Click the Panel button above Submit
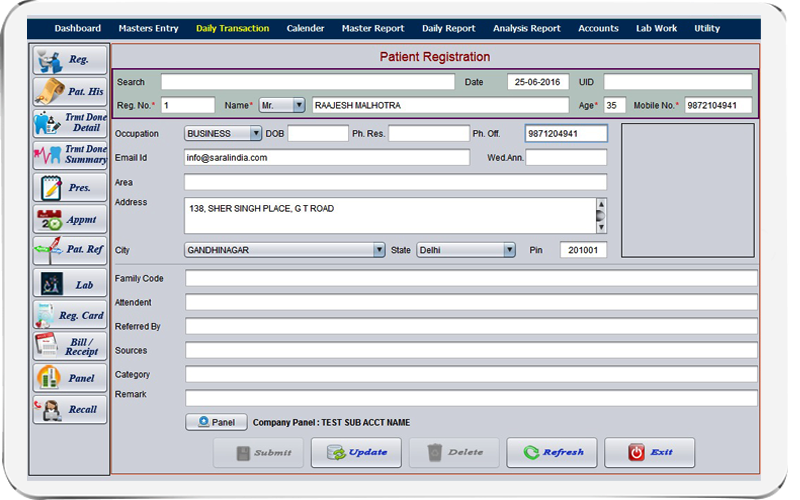Viewport: 800px width, 500px height. click(216, 422)
